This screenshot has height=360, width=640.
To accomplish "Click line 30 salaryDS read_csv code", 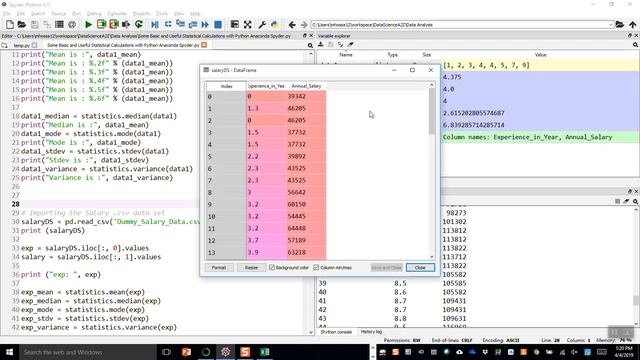I will pyautogui.click(x=111, y=222).
